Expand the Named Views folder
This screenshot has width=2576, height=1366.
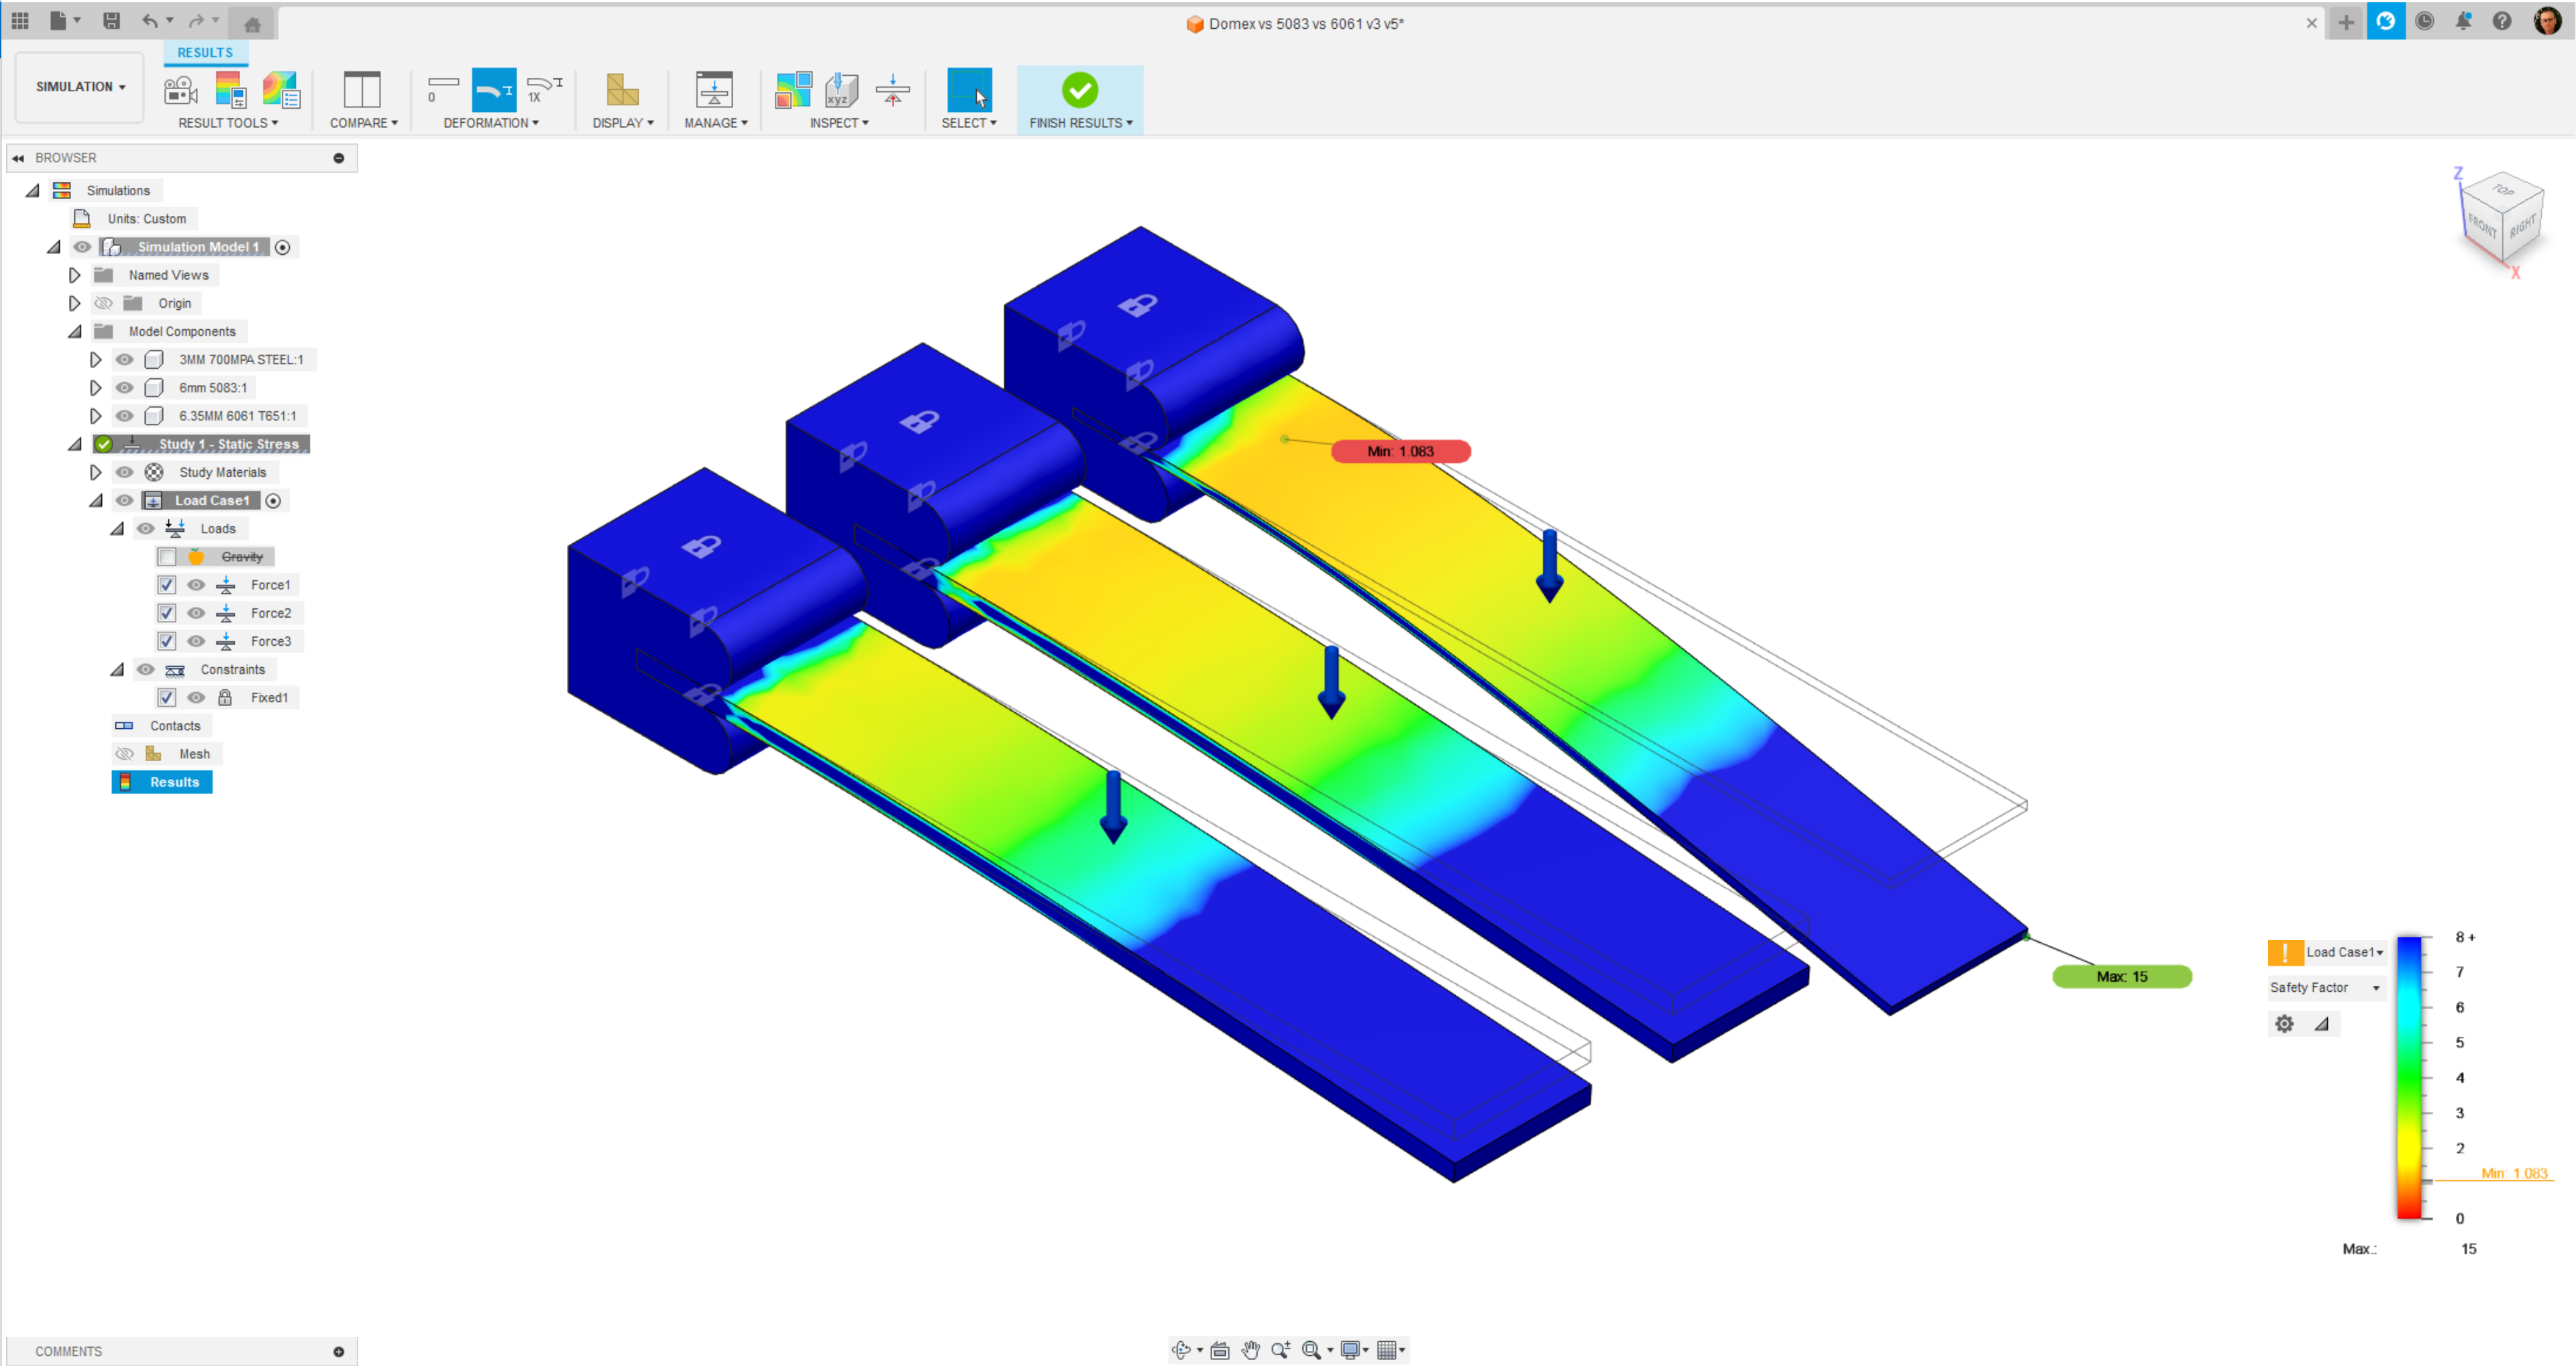(74, 275)
